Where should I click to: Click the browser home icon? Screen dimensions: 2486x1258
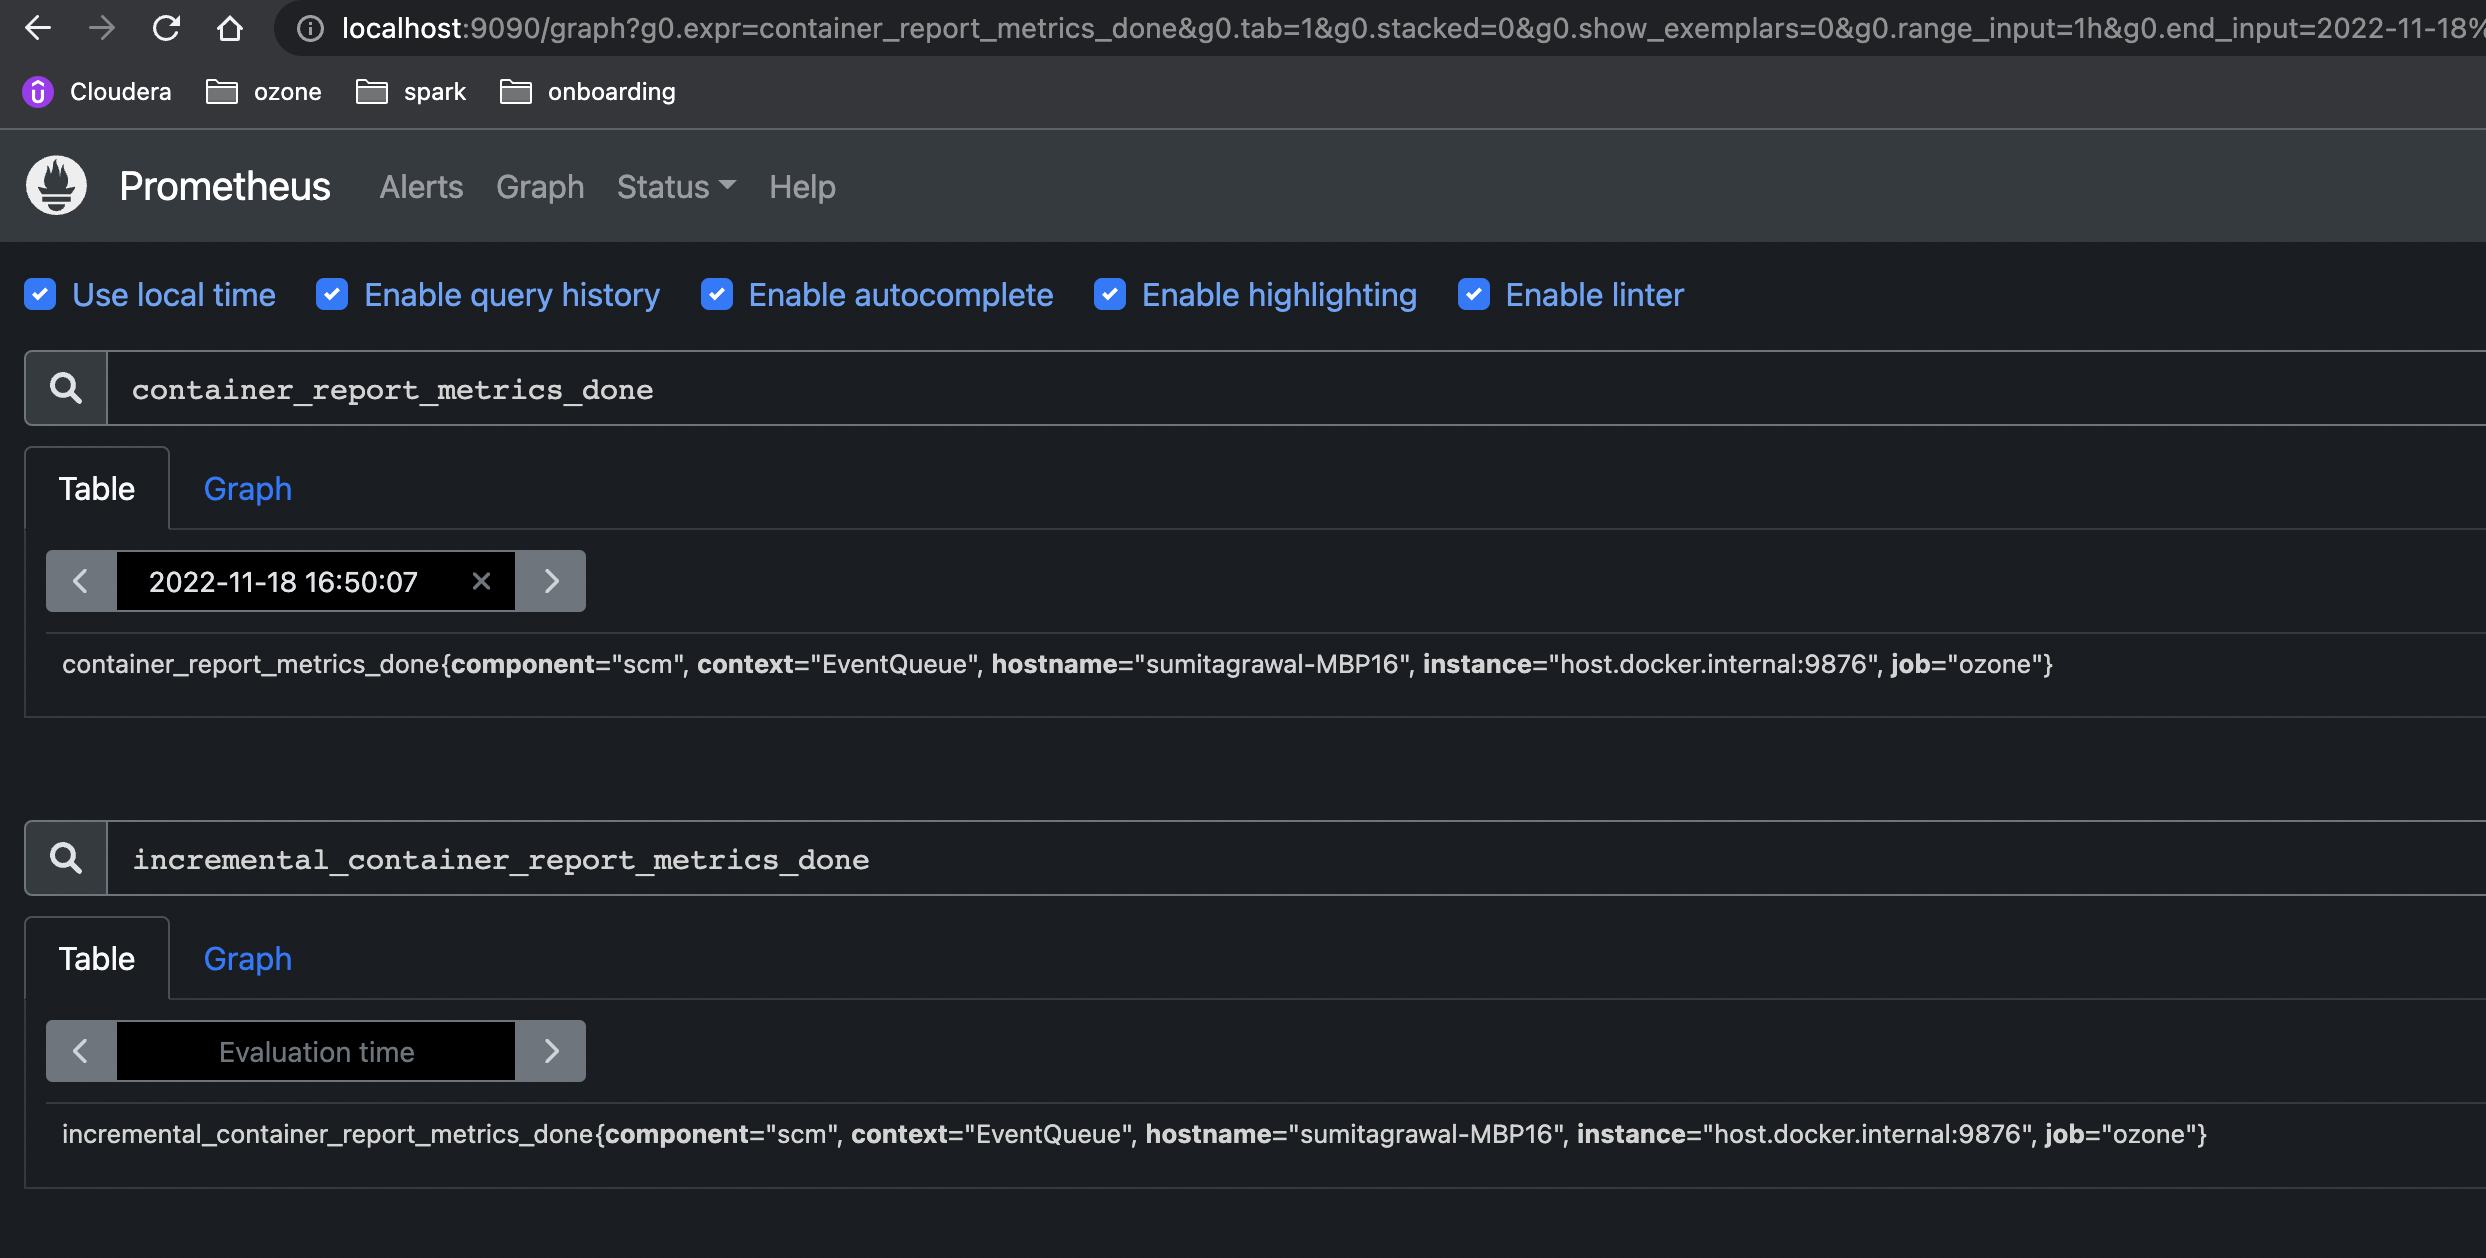230,28
